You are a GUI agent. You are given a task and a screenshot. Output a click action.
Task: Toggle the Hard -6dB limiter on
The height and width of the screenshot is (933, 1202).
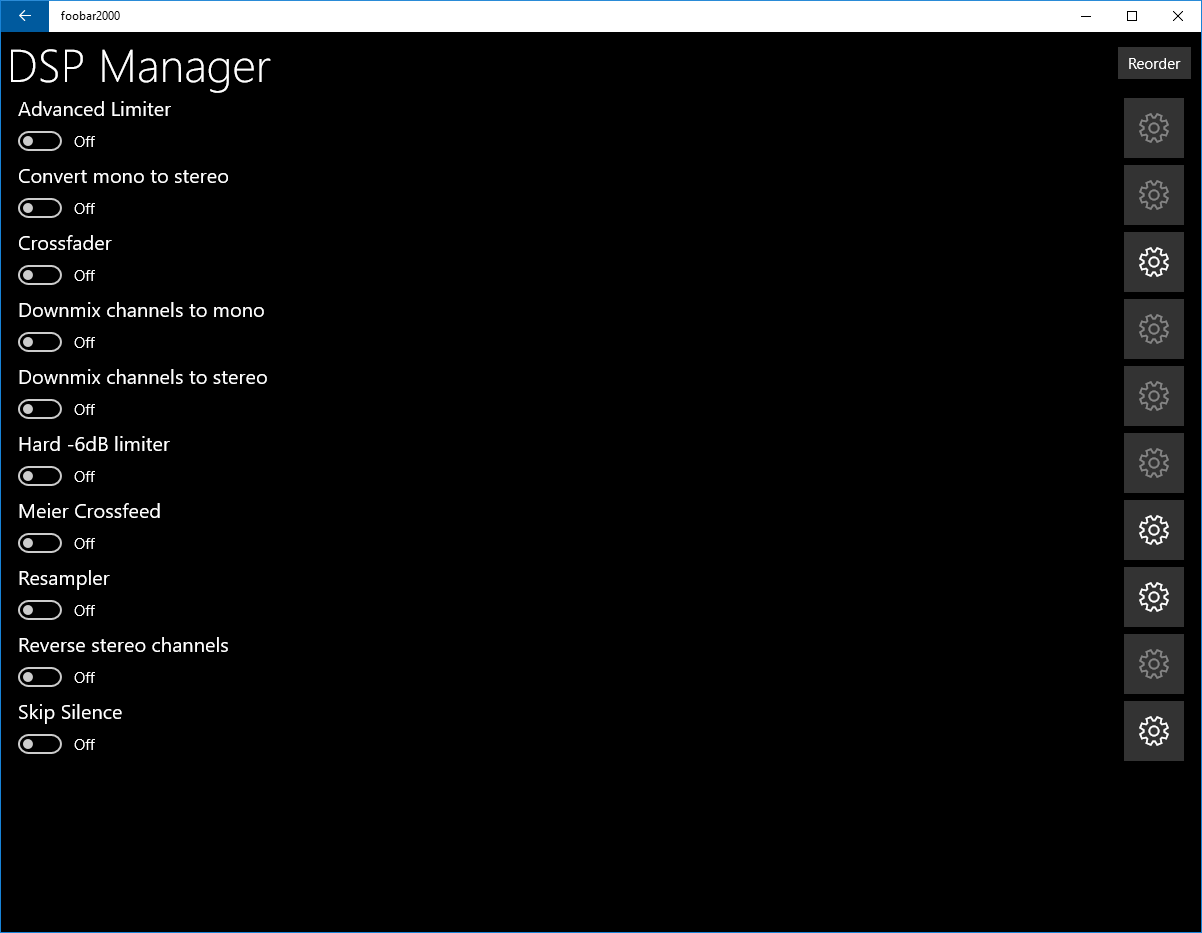point(40,475)
